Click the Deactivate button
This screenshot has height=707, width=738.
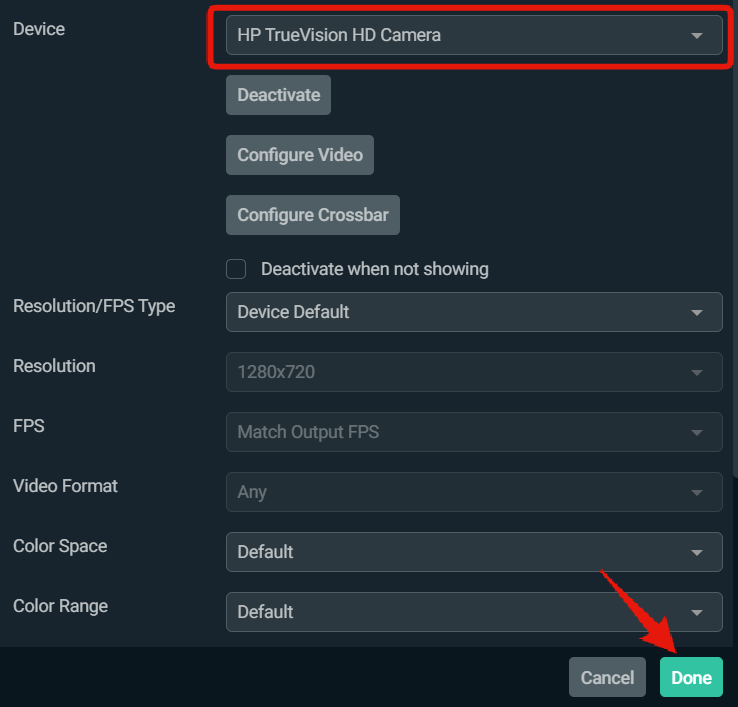tap(278, 95)
